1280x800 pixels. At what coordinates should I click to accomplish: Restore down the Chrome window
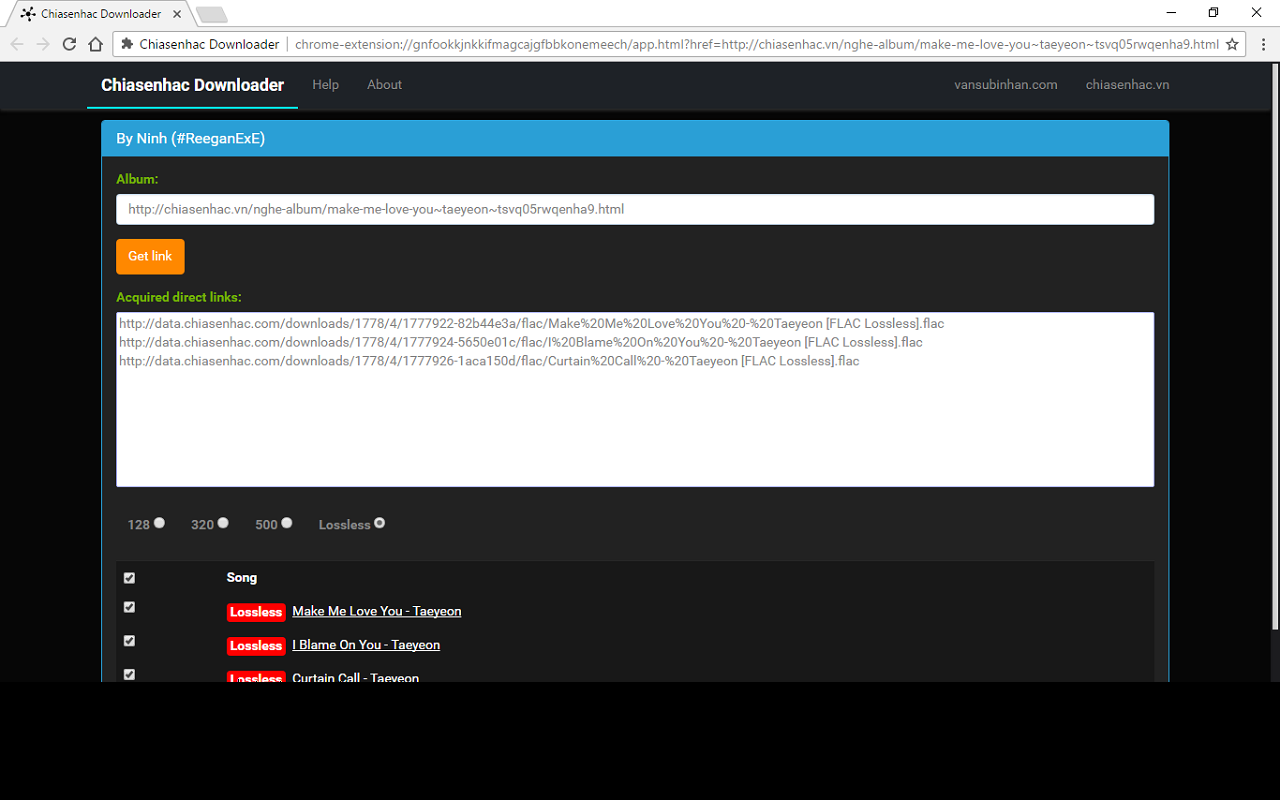point(1213,12)
